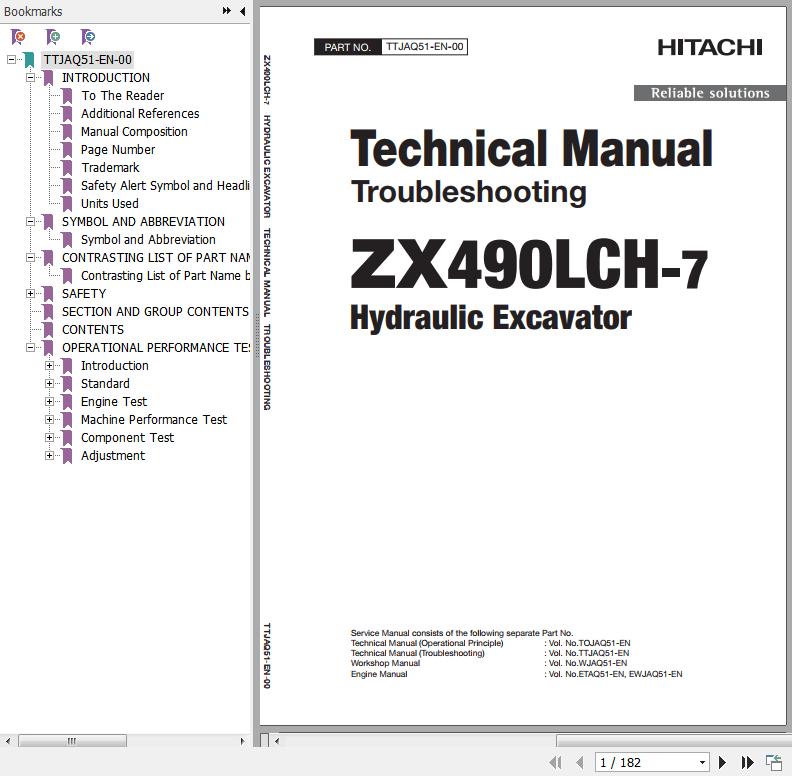This screenshot has height=776, width=792.
Task: Expand the Standard bookmark
Action: 49,383
